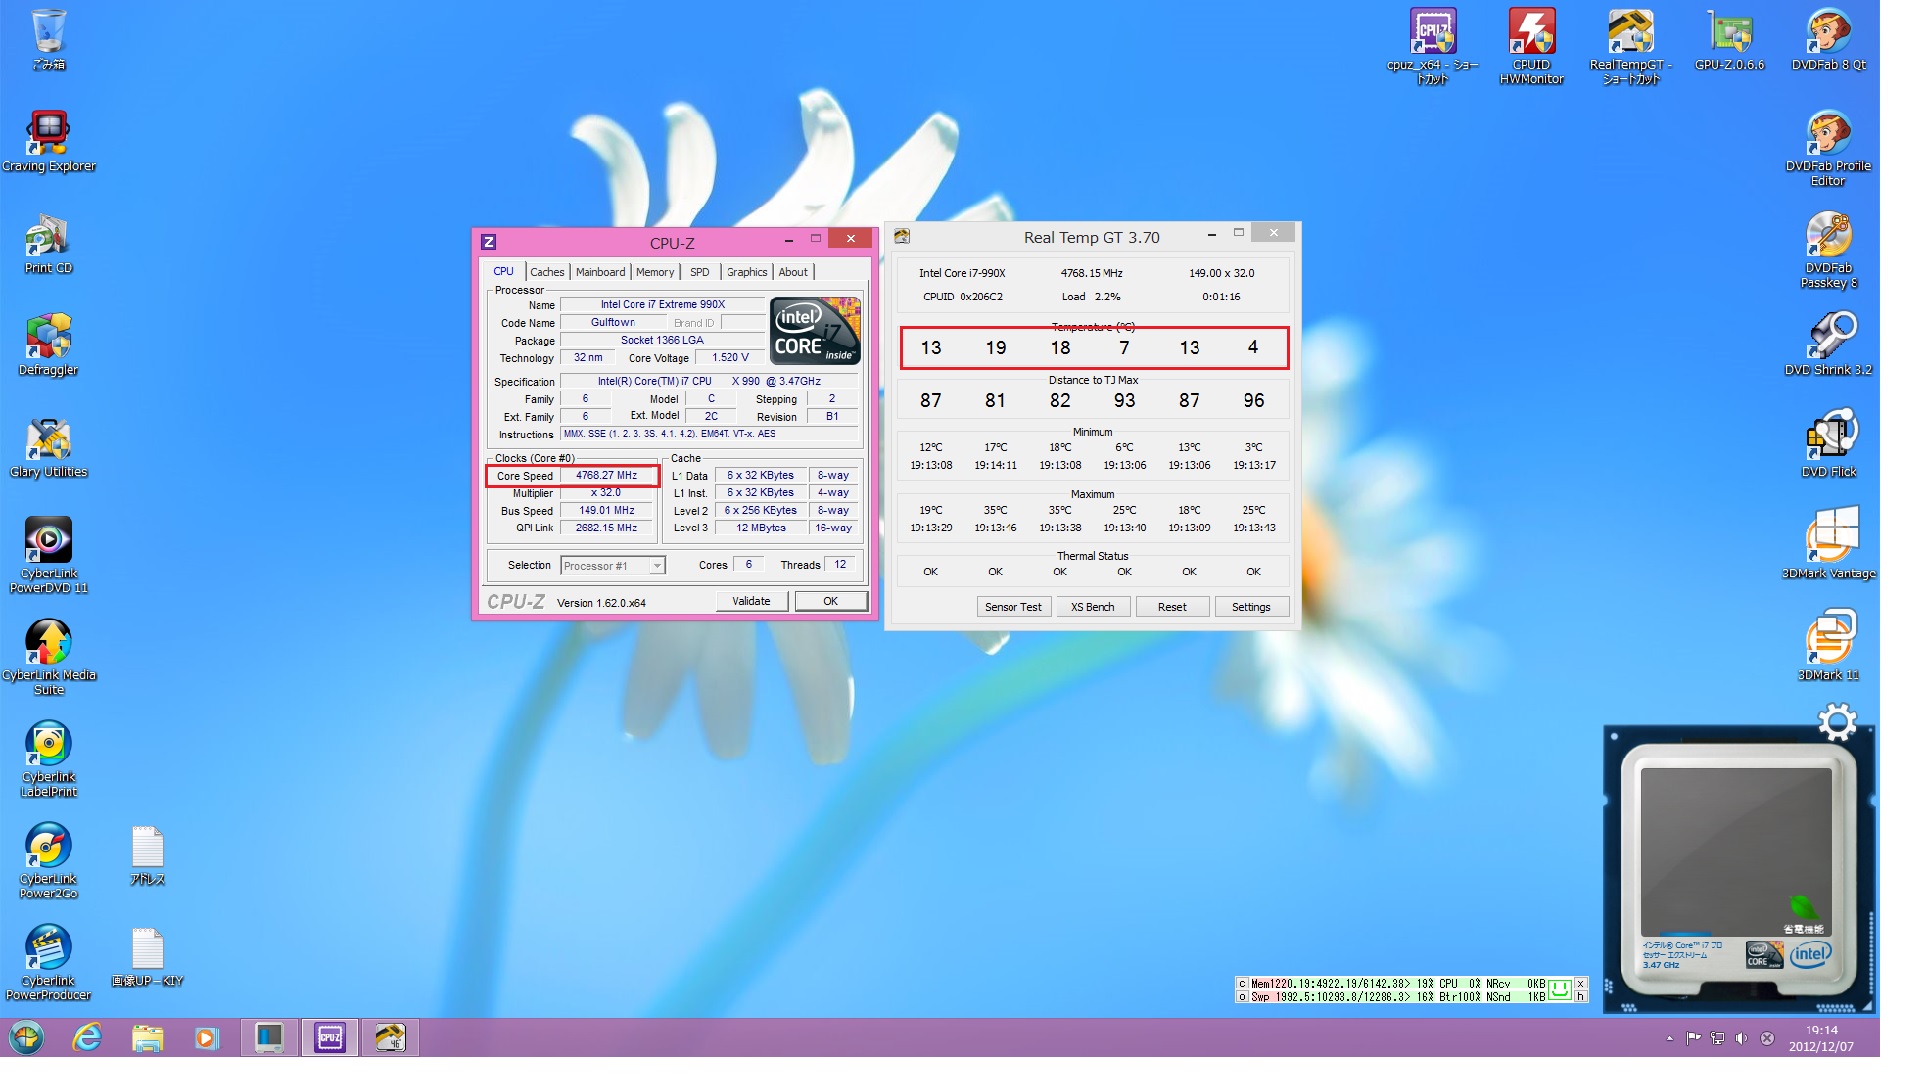Open Real Temp Settings button
Viewport: 1920px width, 1080px height.
click(1251, 607)
